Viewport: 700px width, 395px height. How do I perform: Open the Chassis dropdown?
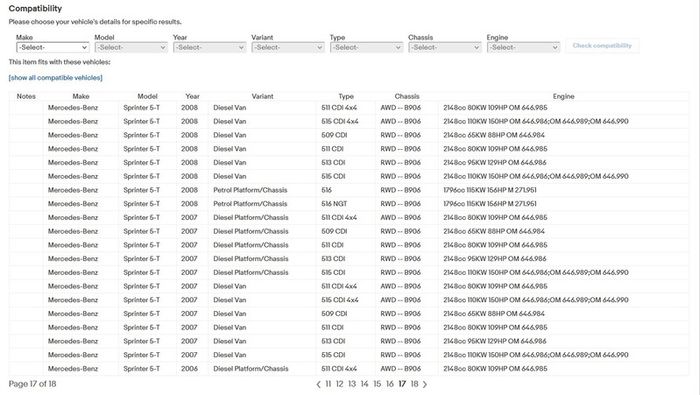coord(445,47)
